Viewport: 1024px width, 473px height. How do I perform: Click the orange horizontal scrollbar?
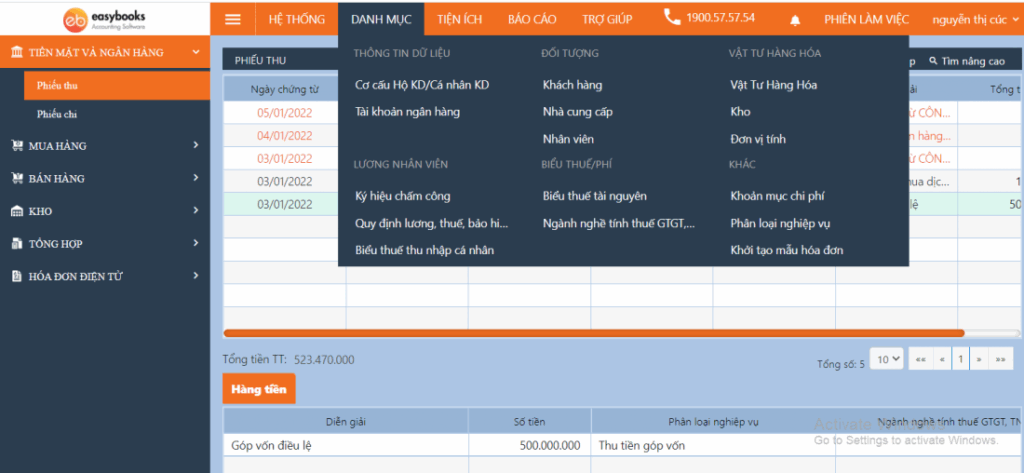(x=594, y=333)
